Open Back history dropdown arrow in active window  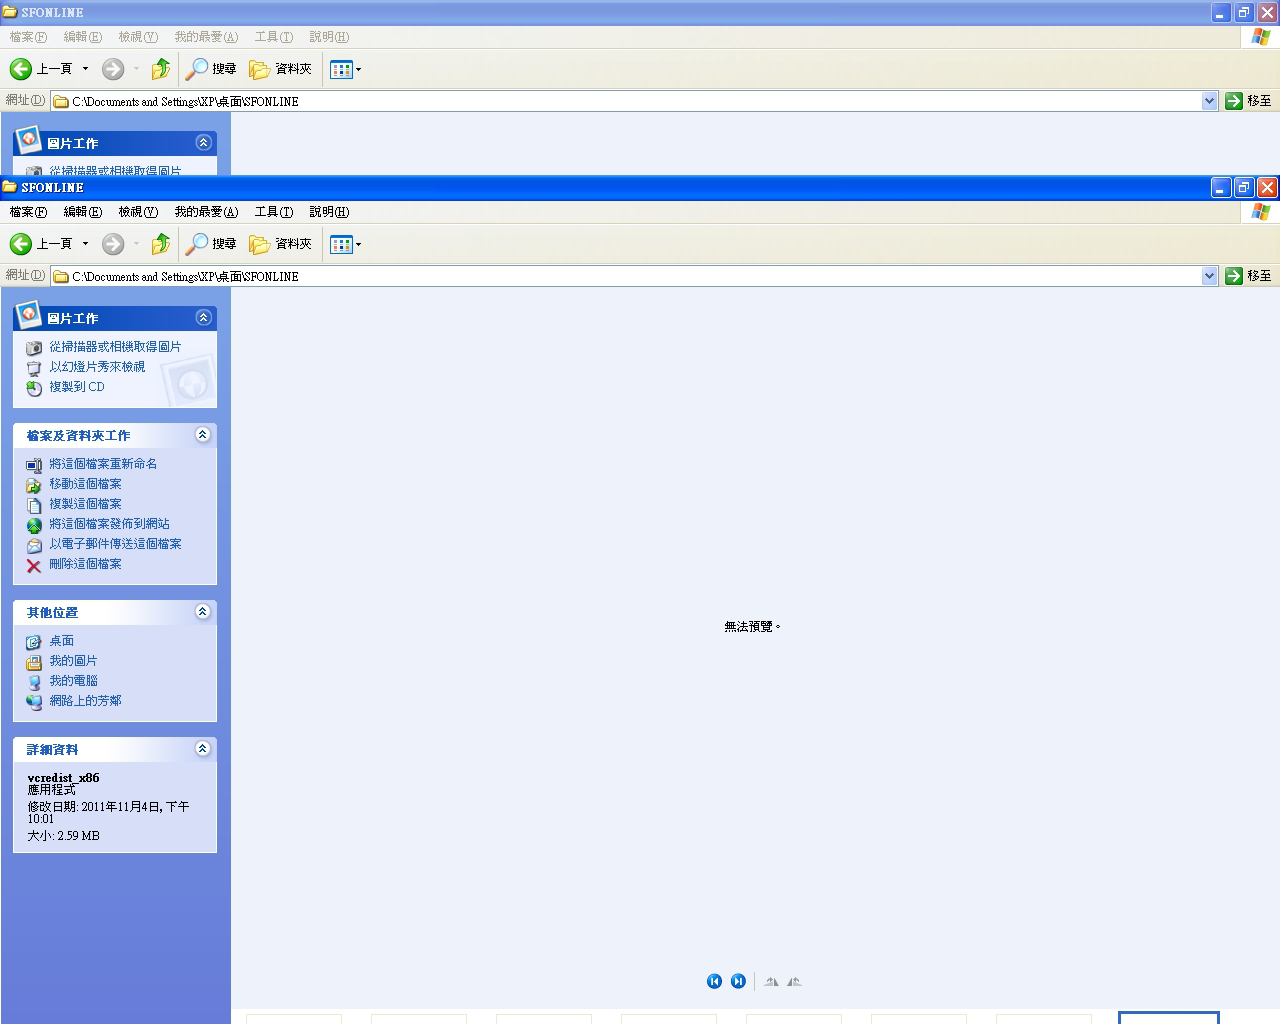coord(85,244)
